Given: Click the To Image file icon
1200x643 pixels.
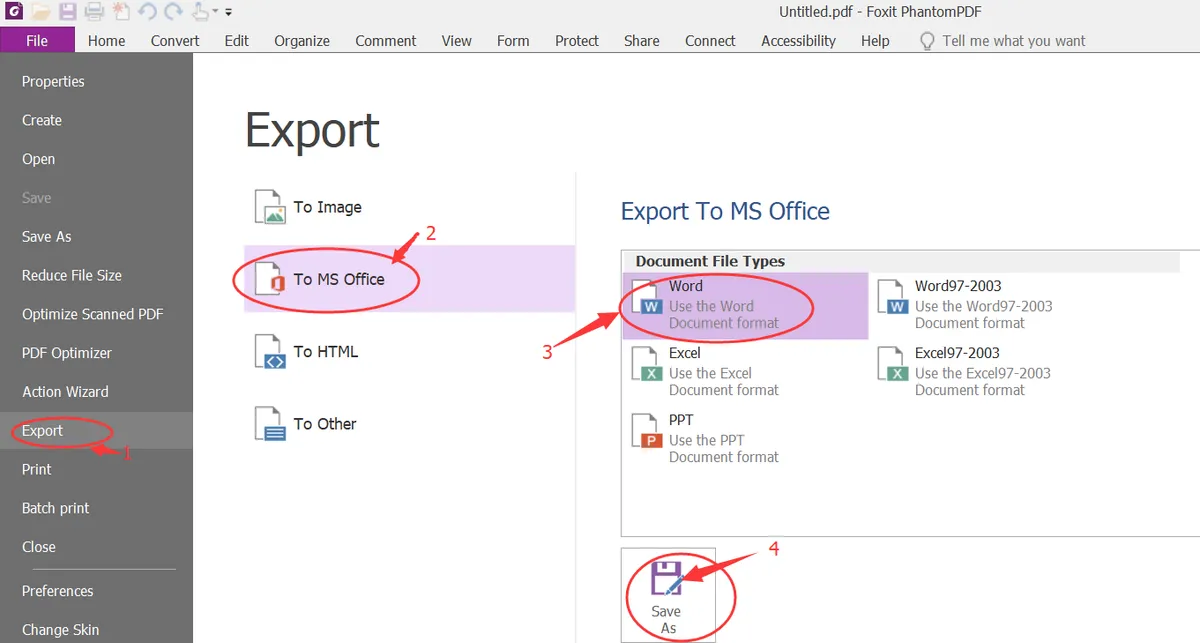Looking at the screenshot, I should (270, 206).
